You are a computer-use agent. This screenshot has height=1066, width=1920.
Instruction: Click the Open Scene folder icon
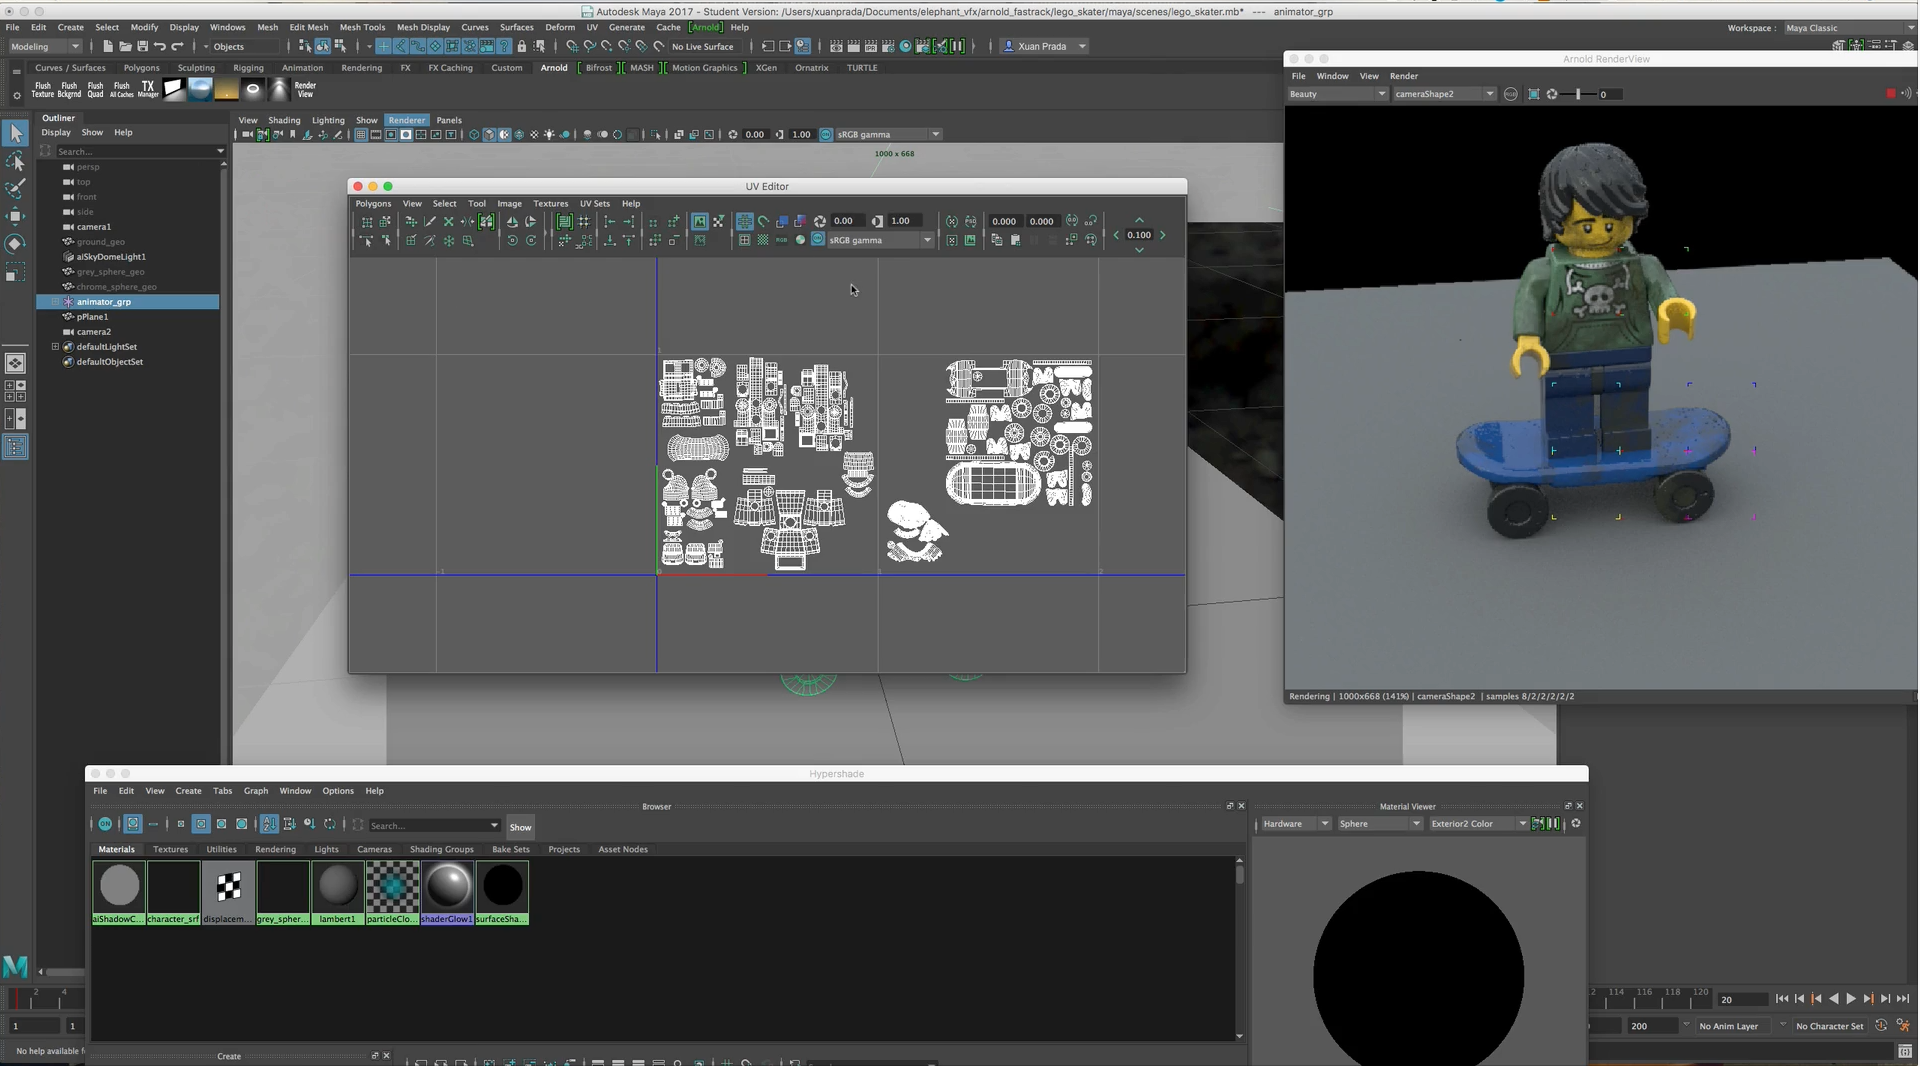pyautogui.click(x=125, y=46)
